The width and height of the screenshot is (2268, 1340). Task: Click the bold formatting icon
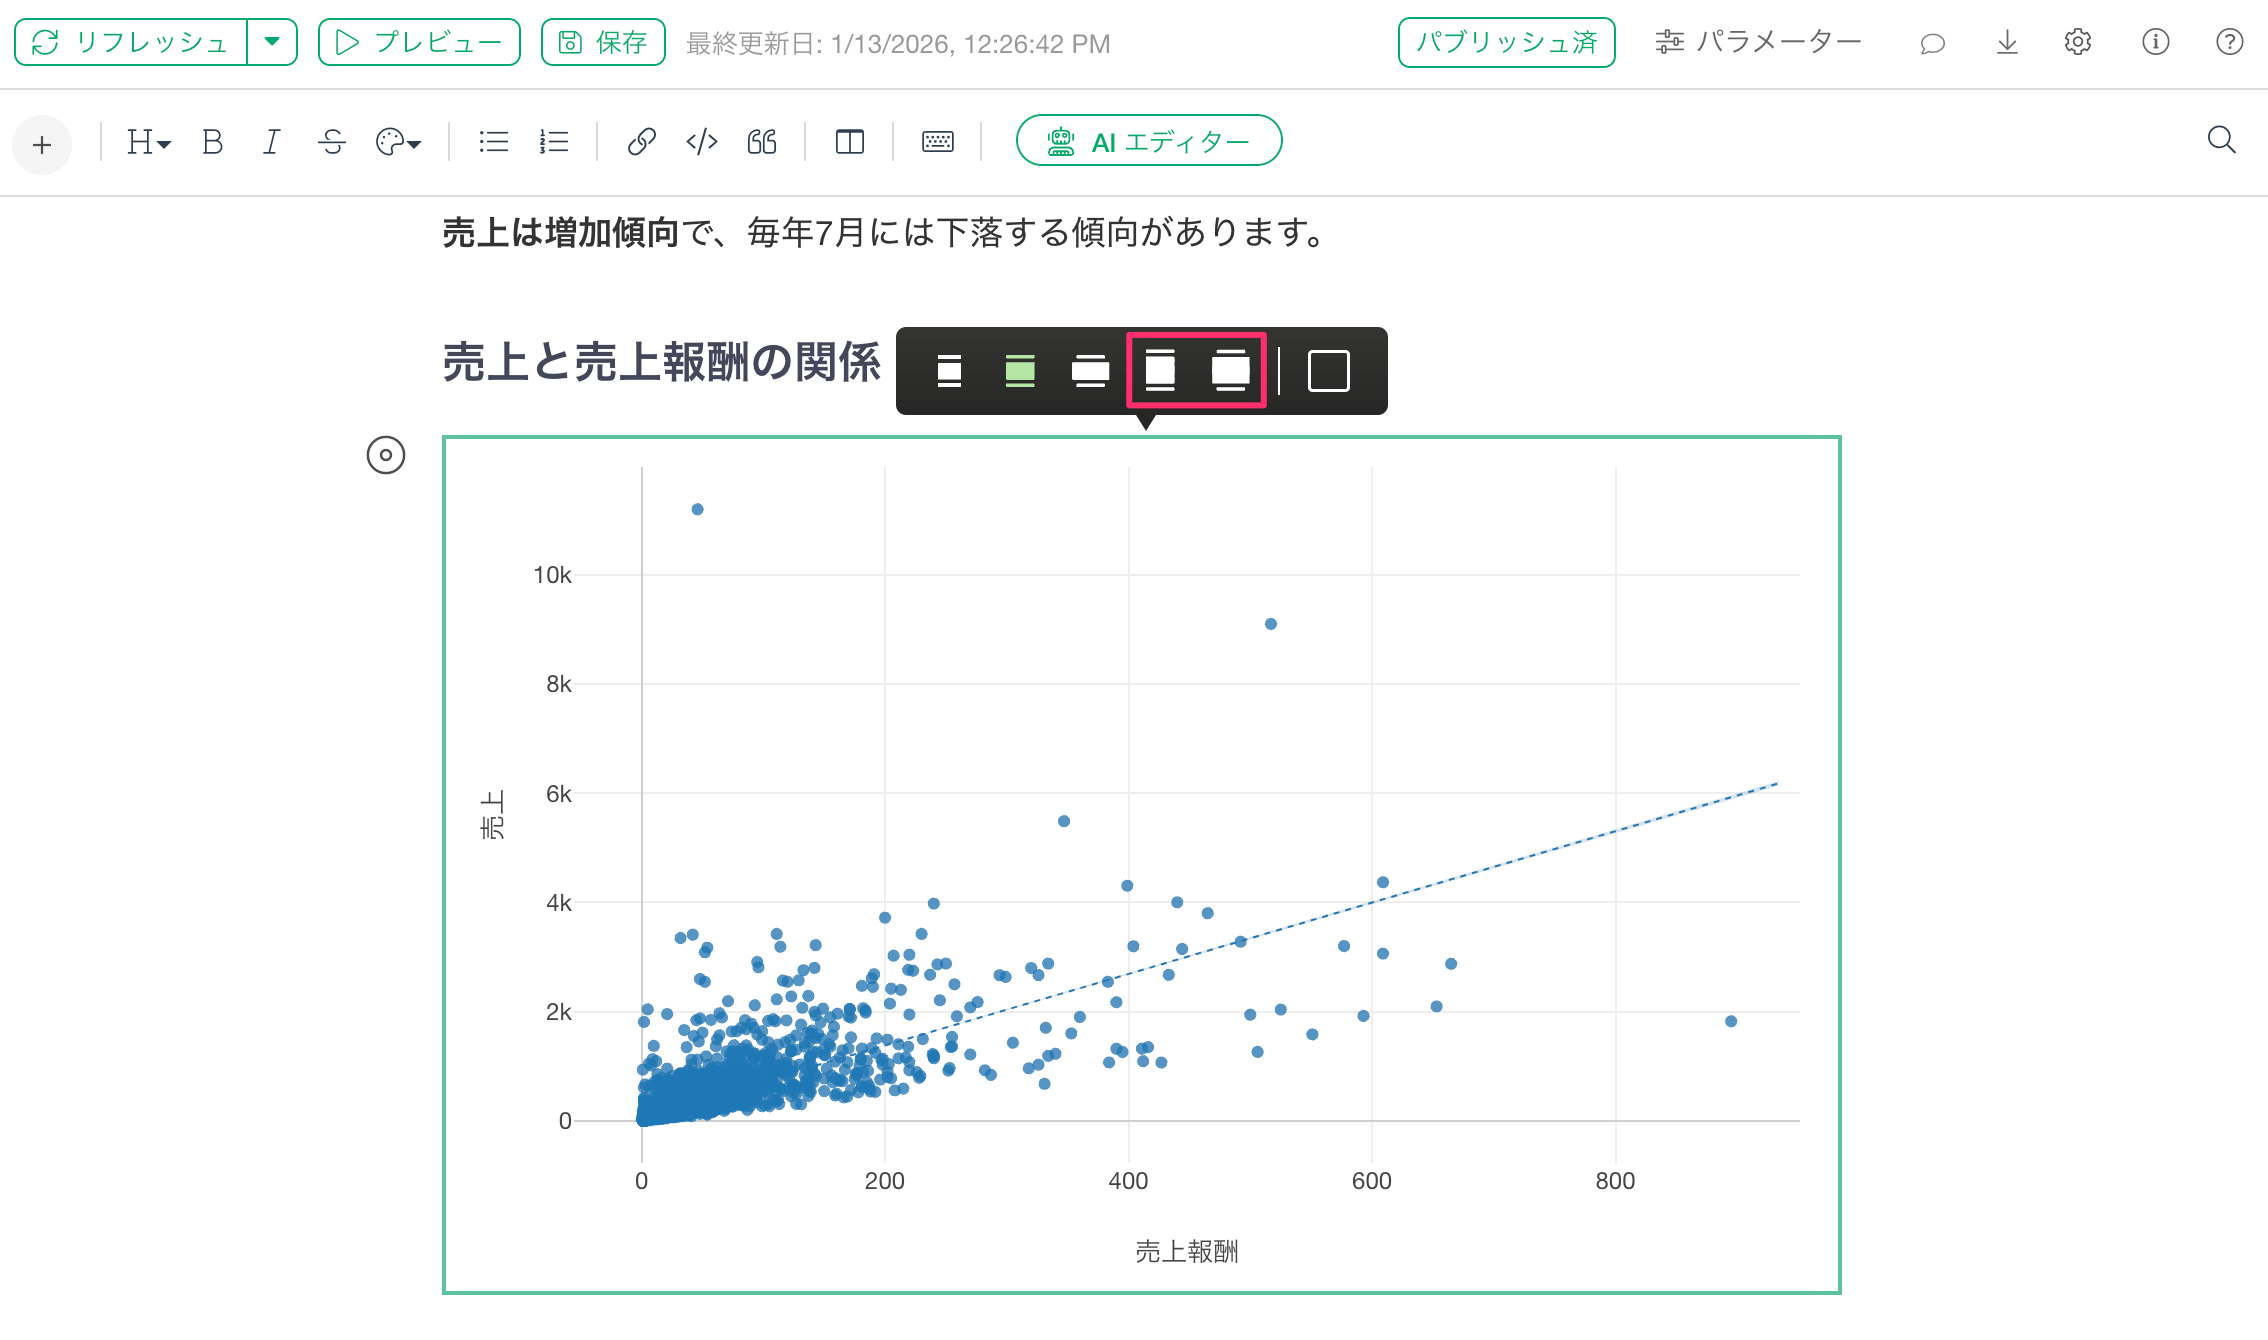pos(212,142)
